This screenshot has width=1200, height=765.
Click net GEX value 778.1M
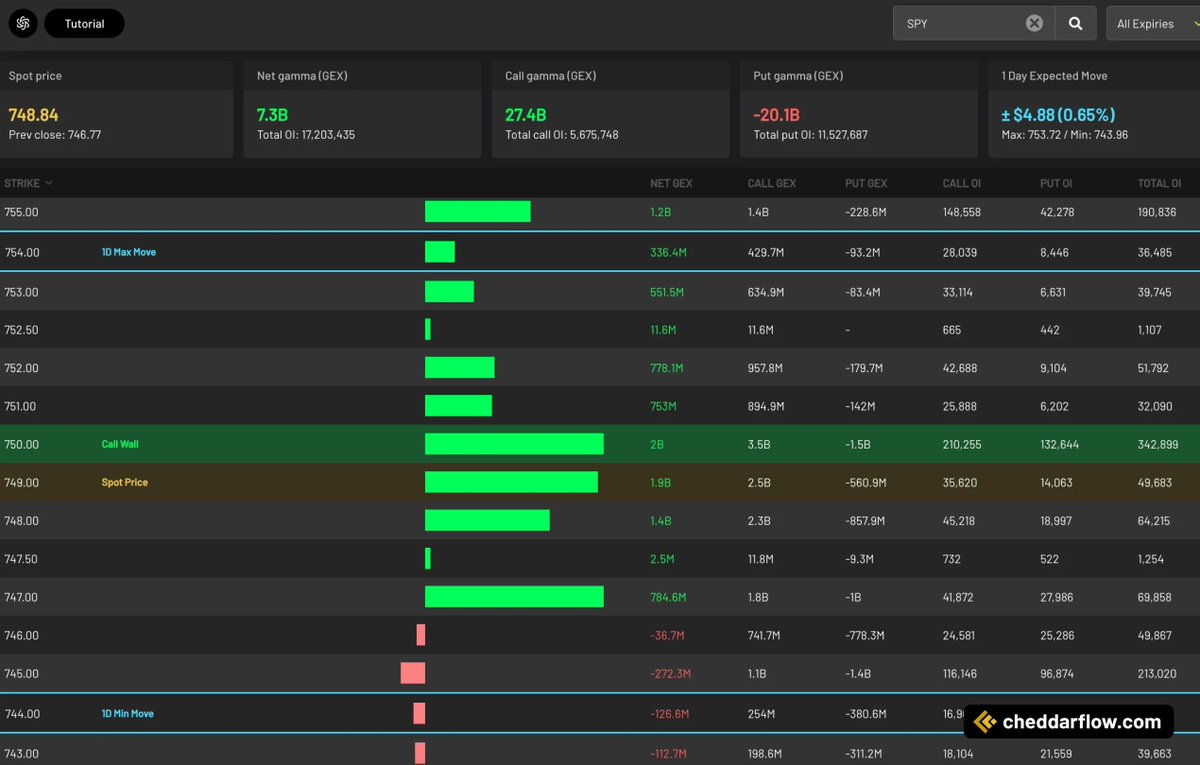[667, 368]
